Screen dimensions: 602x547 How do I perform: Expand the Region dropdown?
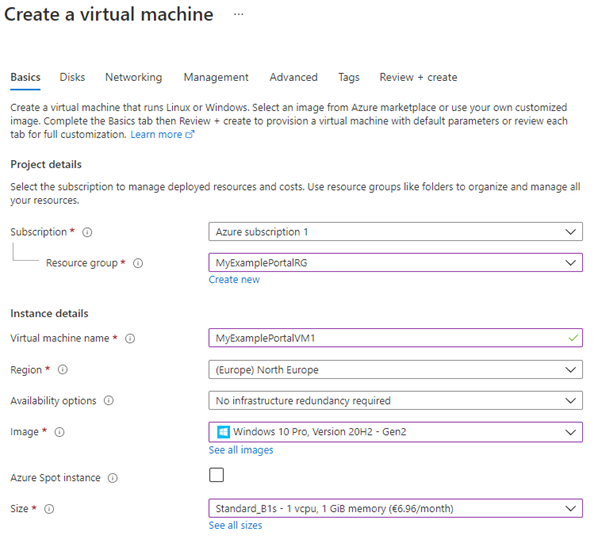pos(395,370)
